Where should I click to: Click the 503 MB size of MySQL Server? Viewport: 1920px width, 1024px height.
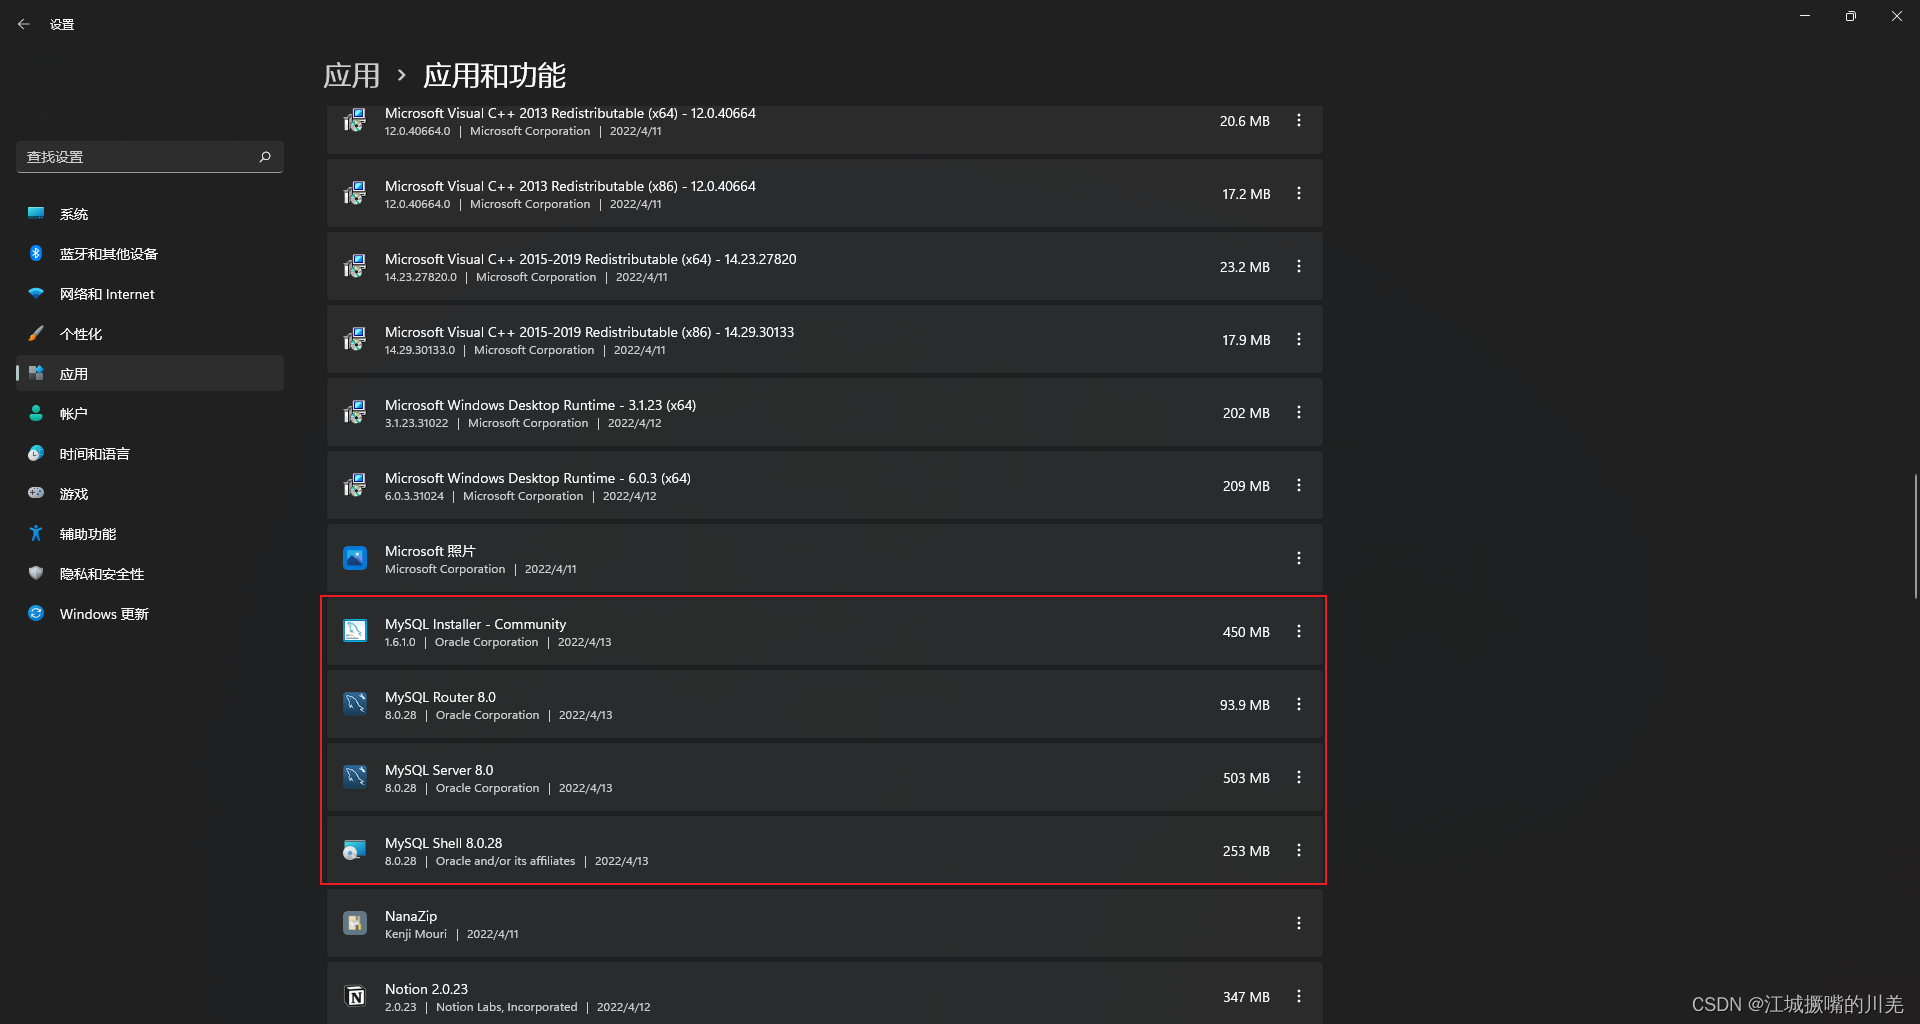(1246, 778)
